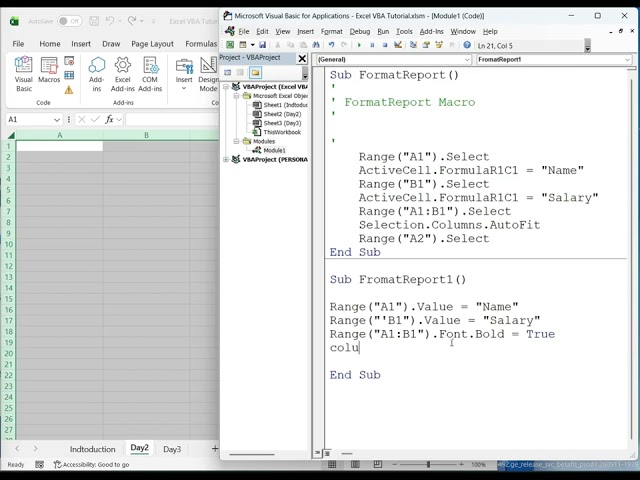Click Excel Undo arrow in title bar

coord(109,21)
